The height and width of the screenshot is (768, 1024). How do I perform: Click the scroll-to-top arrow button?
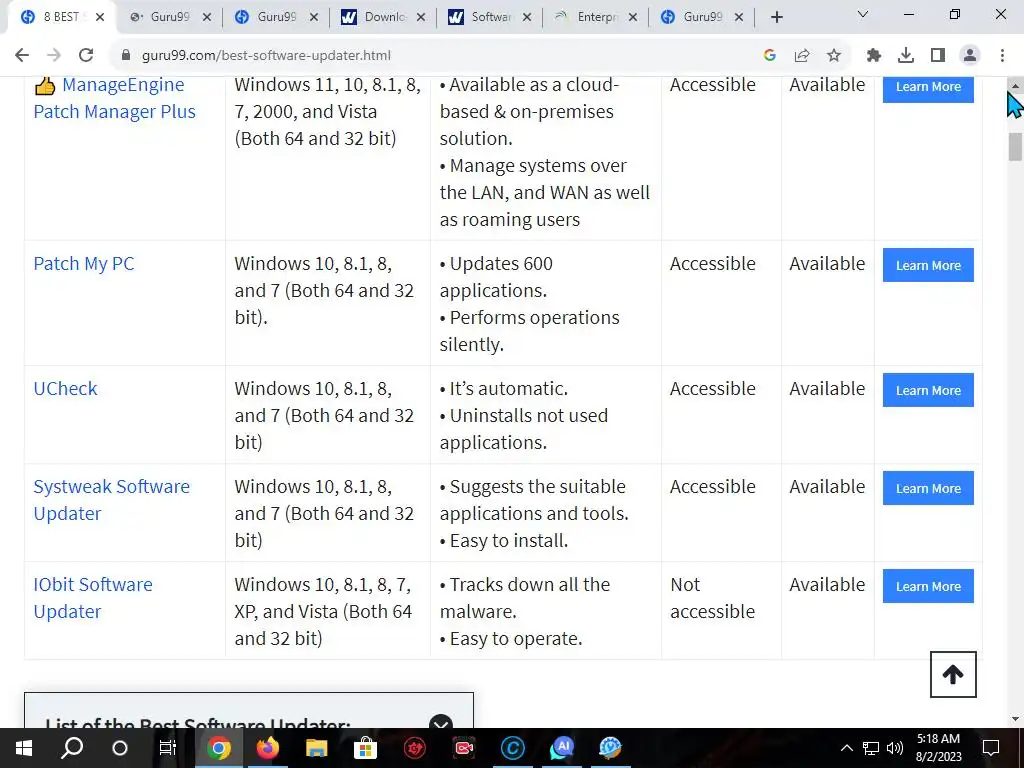(x=953, y=675)
